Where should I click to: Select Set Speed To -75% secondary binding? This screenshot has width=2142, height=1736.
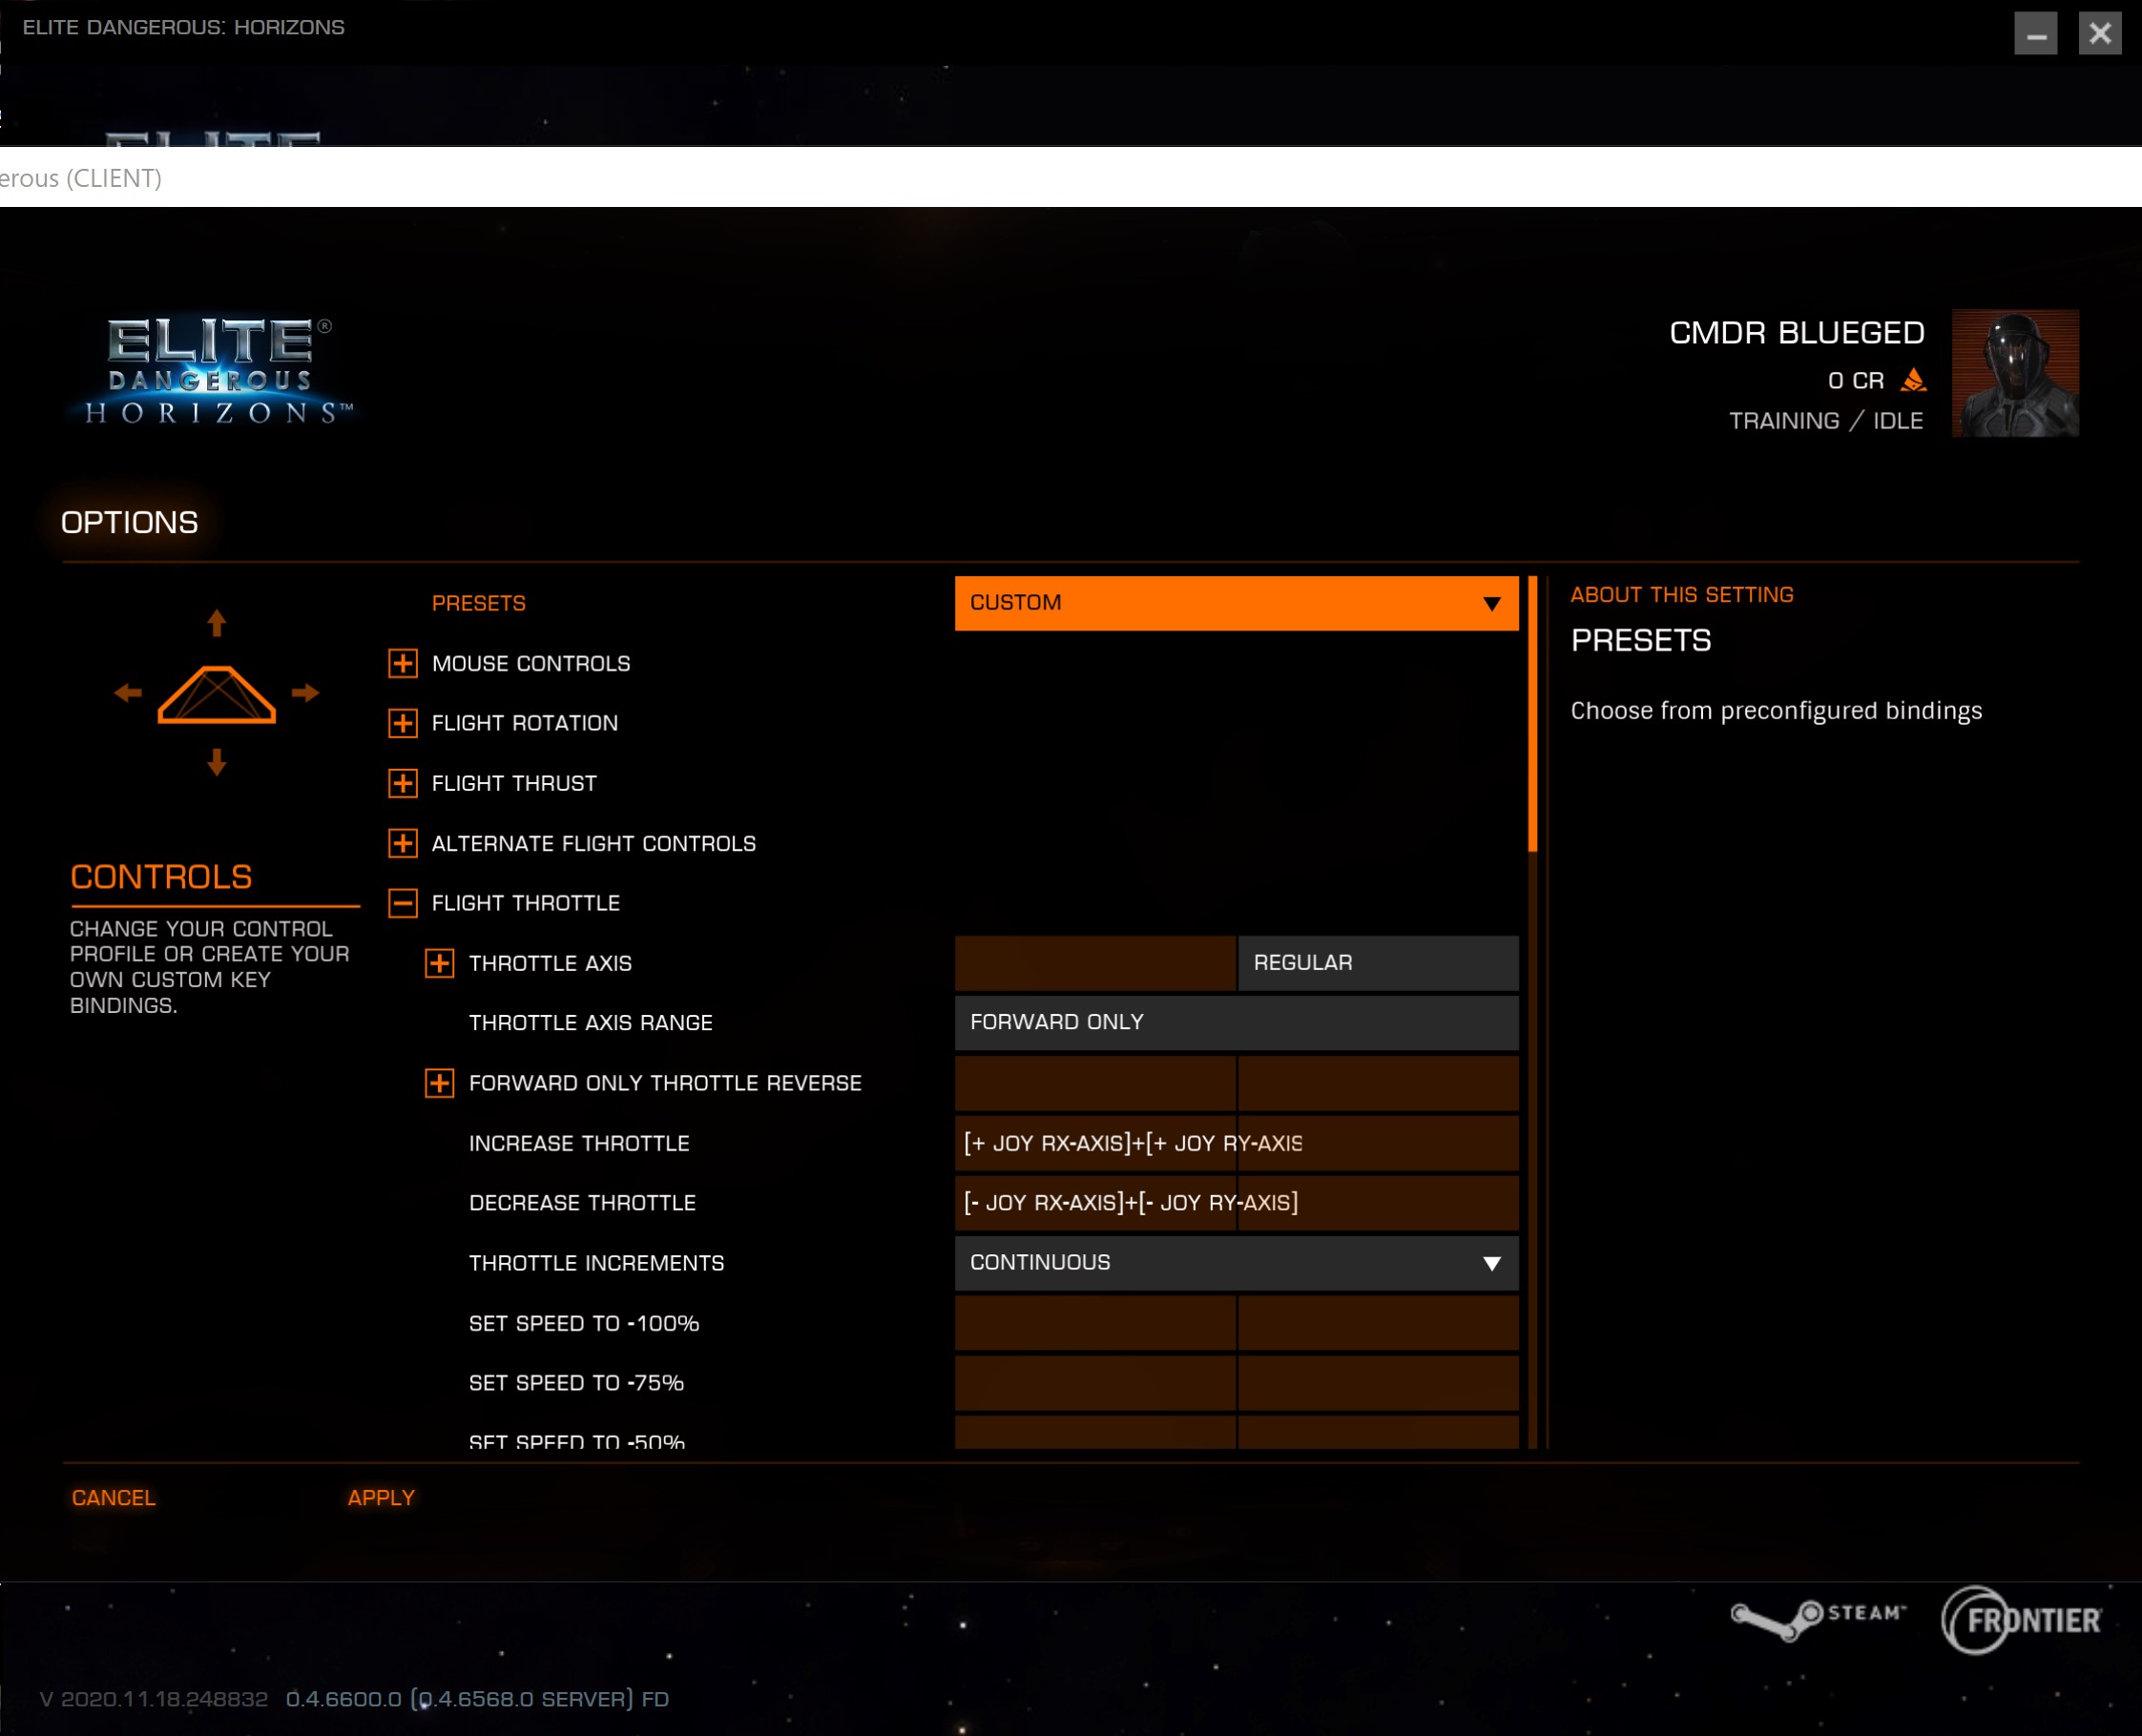point(1378,1382)
